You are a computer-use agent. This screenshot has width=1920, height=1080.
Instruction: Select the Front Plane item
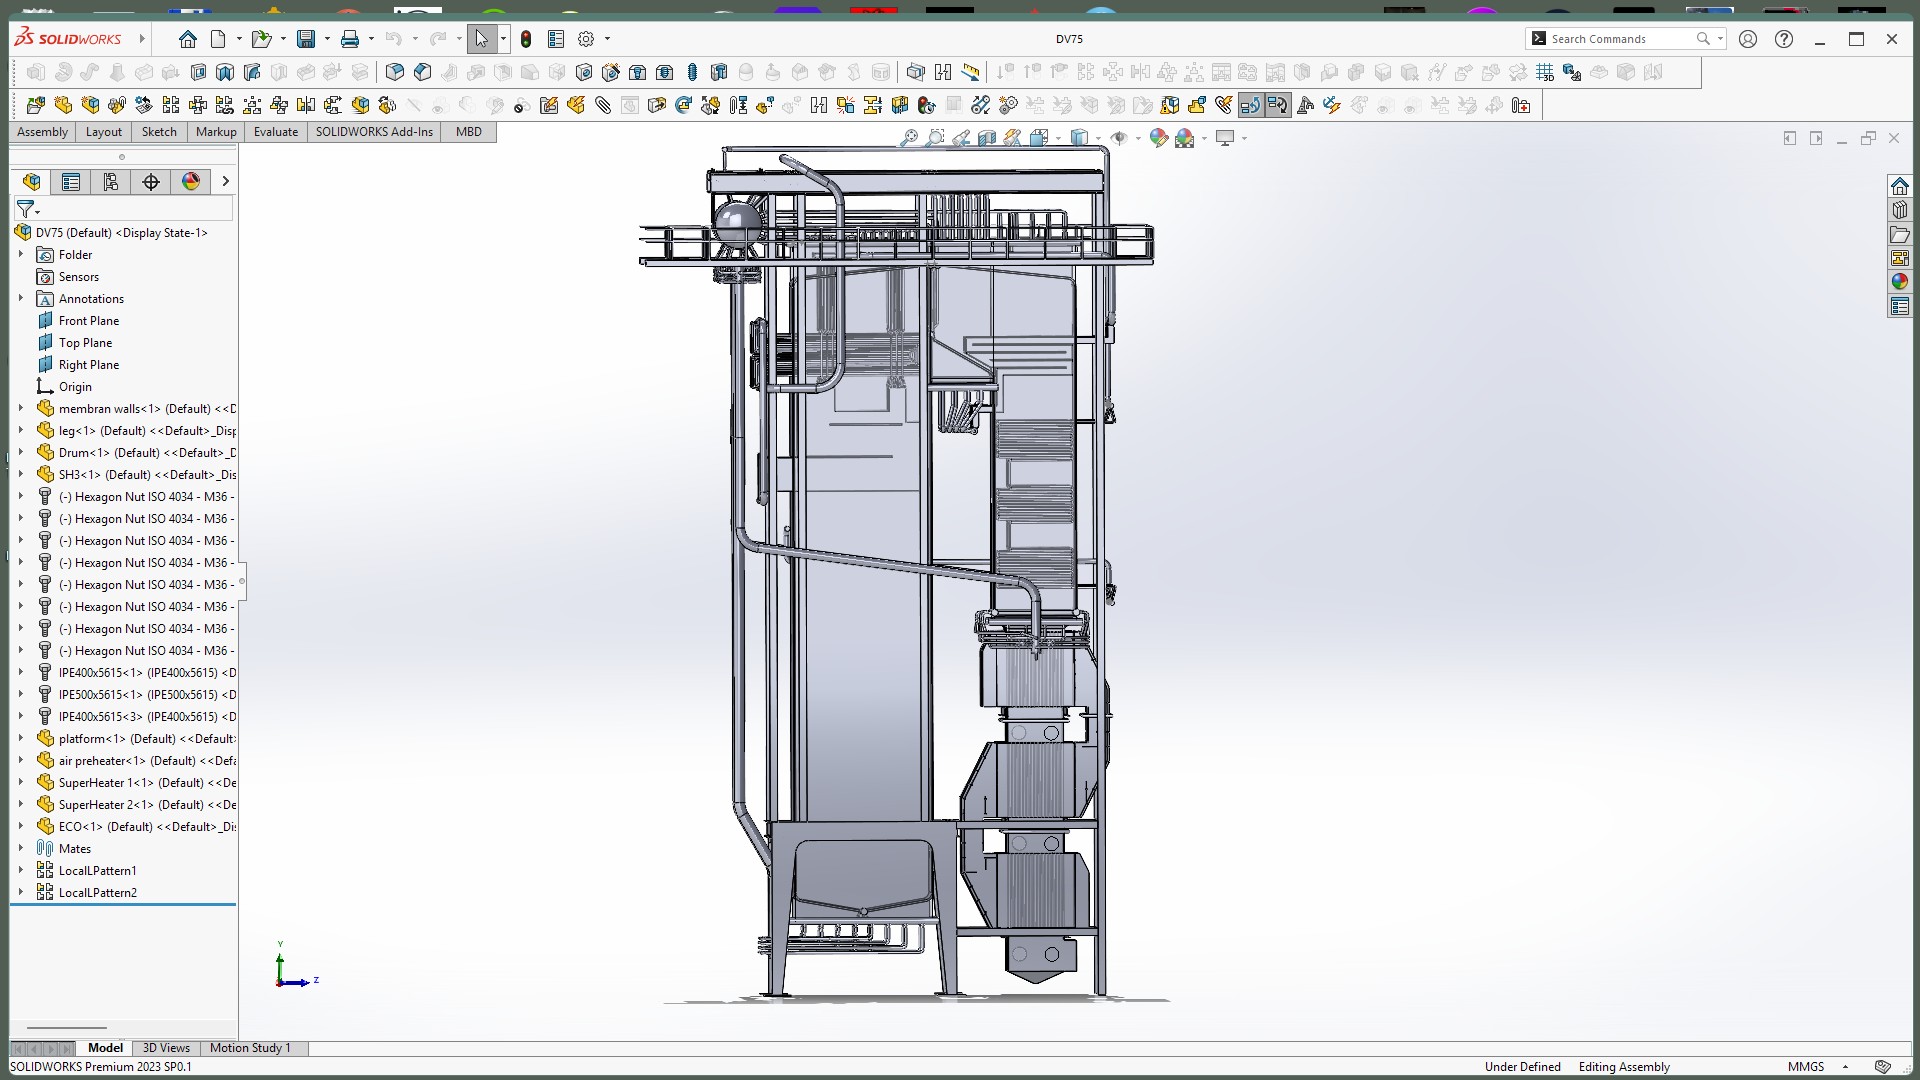88,321
